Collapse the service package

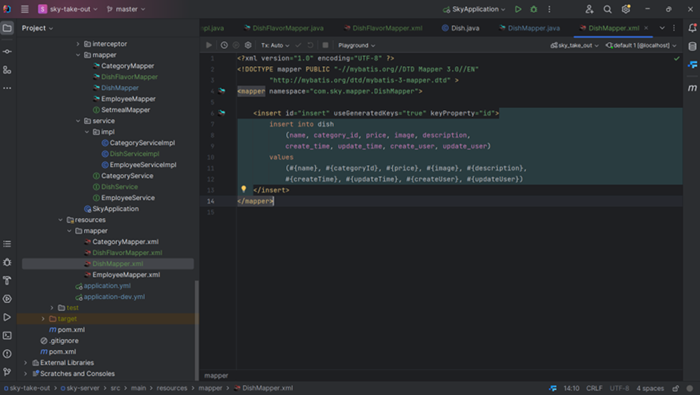coord(78,121)
